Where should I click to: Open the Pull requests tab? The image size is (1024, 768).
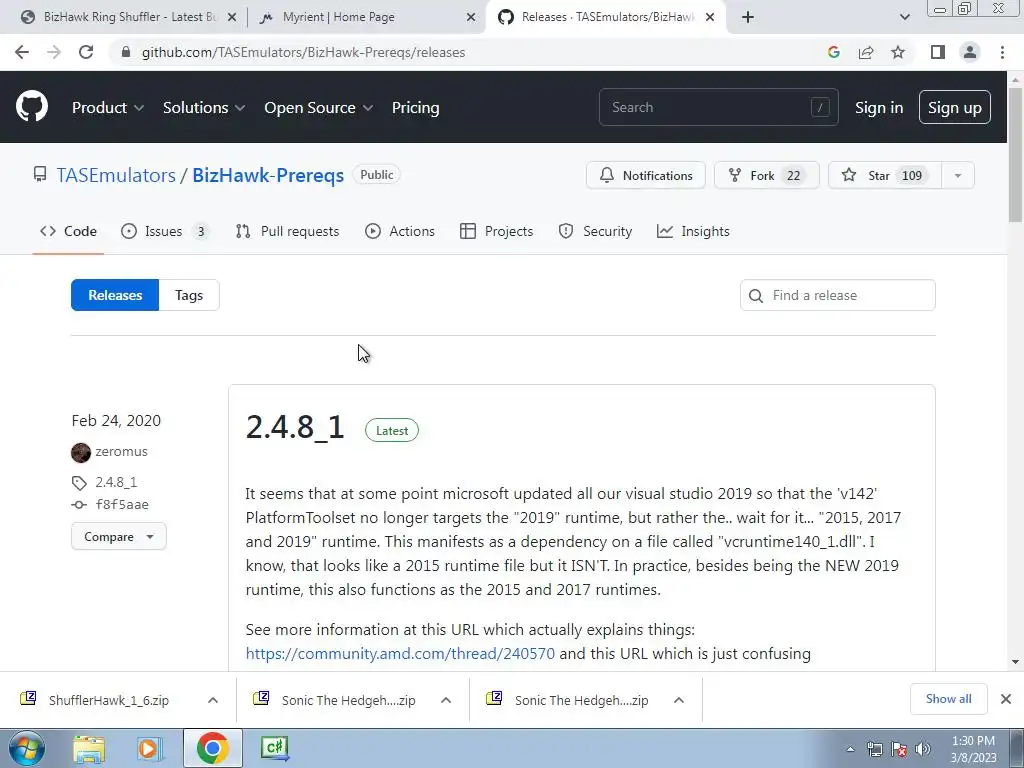pos(287,231)
